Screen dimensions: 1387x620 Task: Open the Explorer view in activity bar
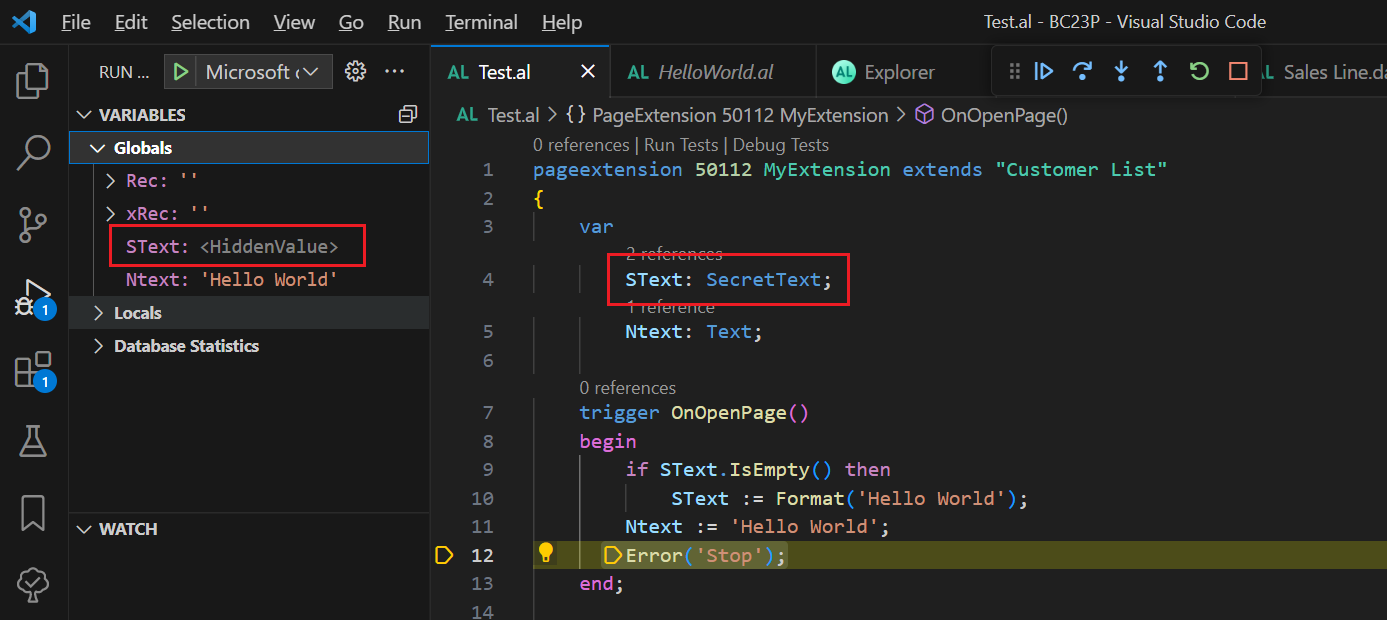coord(33,81)
